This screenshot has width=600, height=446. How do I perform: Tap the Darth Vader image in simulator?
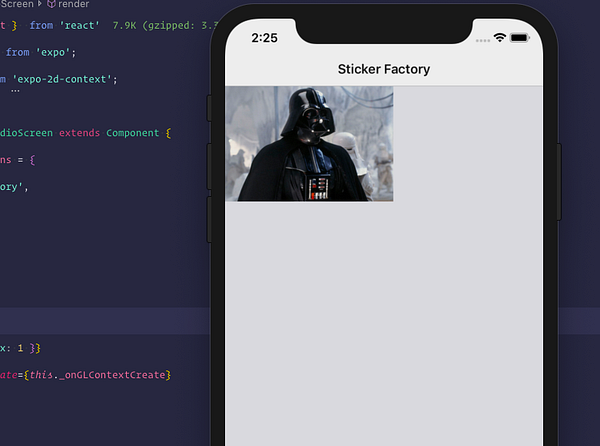[309, 144]
